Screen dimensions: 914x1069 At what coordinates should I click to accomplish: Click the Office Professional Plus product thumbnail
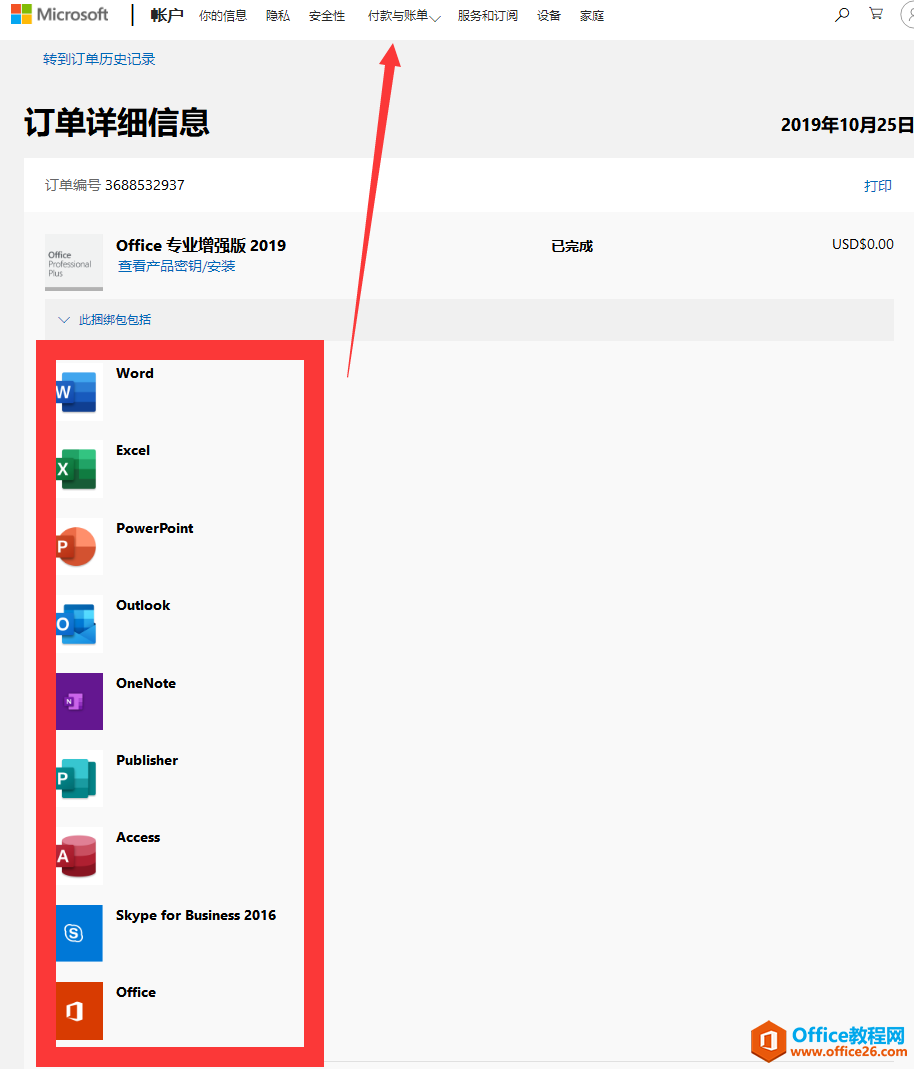[74, 262]
